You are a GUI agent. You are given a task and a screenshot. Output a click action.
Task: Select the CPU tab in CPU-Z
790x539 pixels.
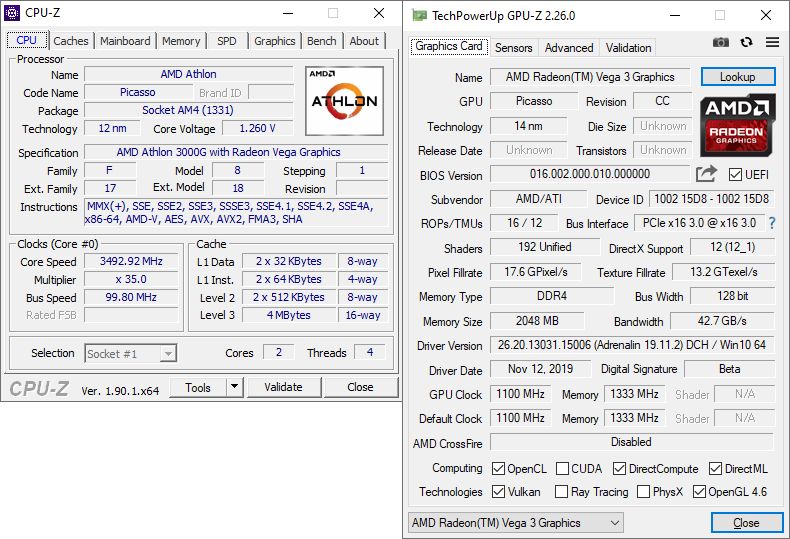pyautogui.click(x=27, y=40)
